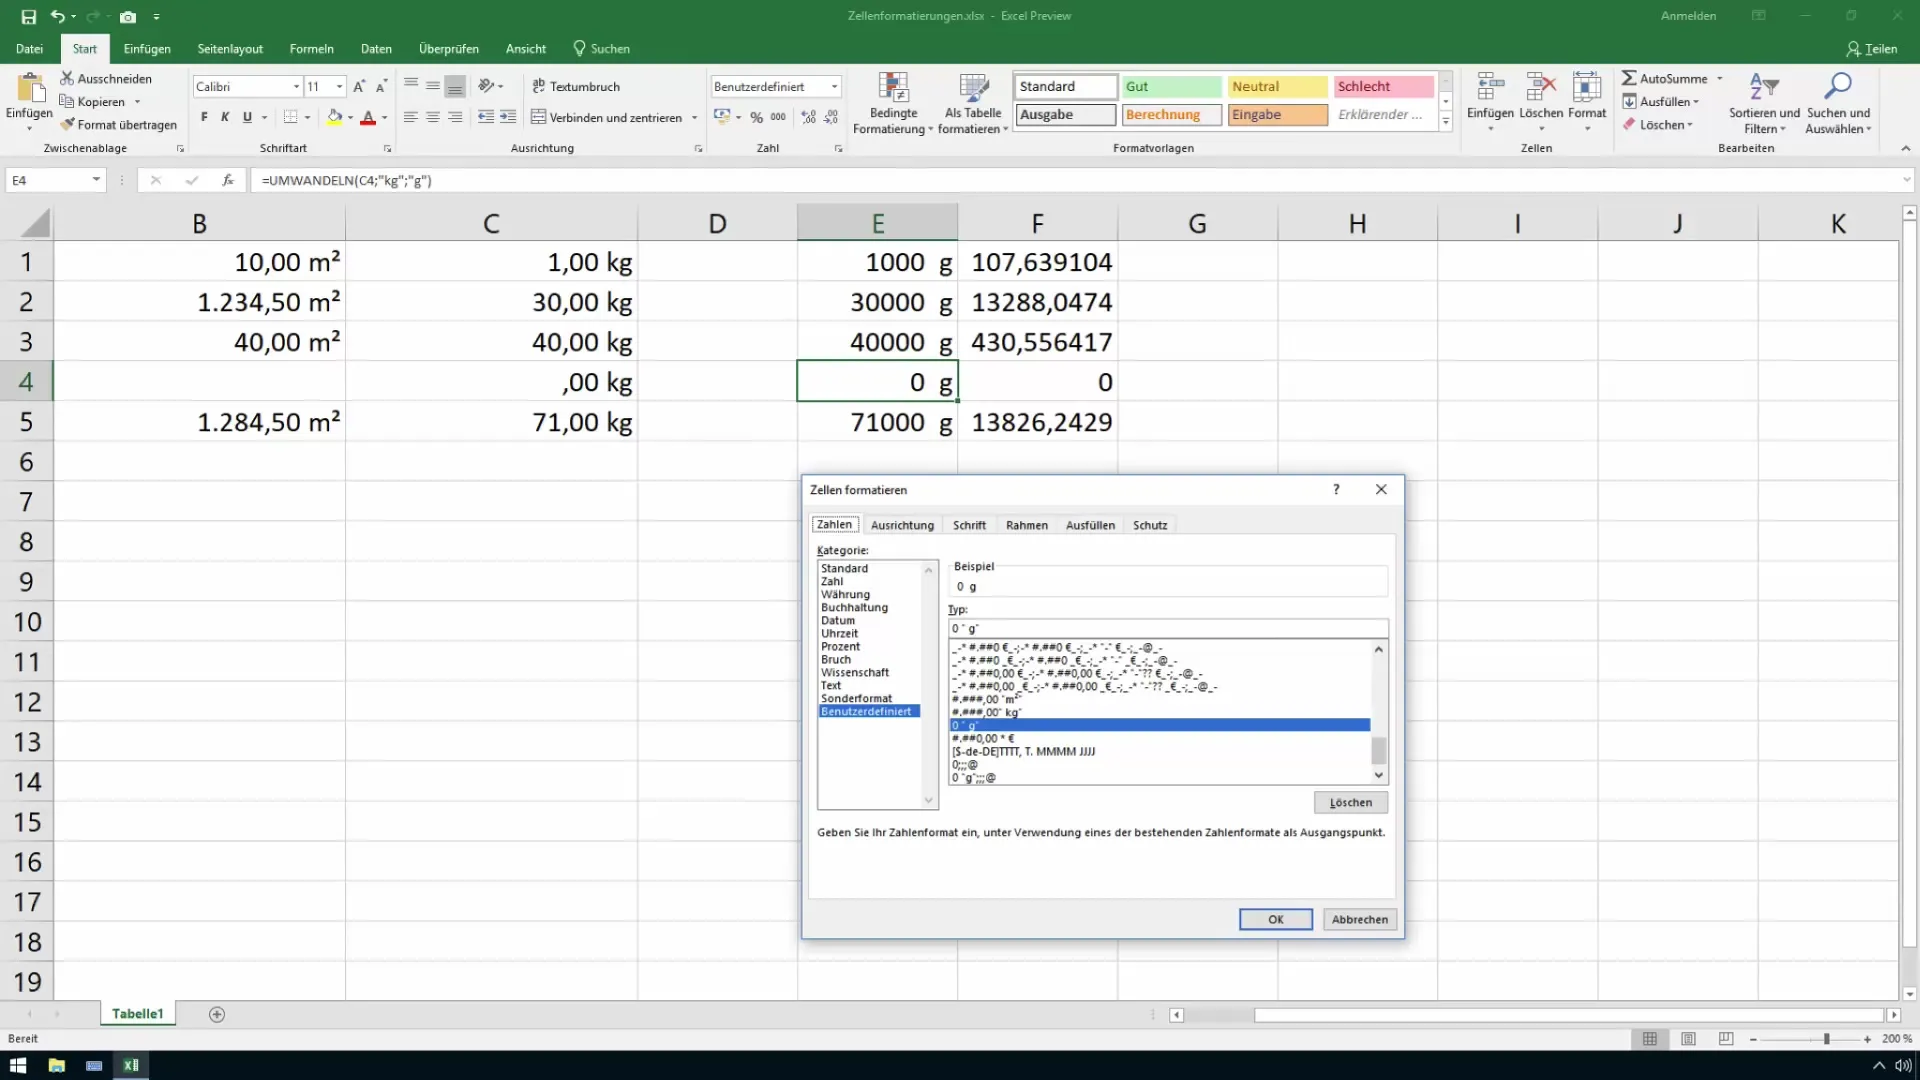Switch to the Einfügen ribbon tab
This screenshot has width=1920, height=1080.
click(x=147, y=49)
